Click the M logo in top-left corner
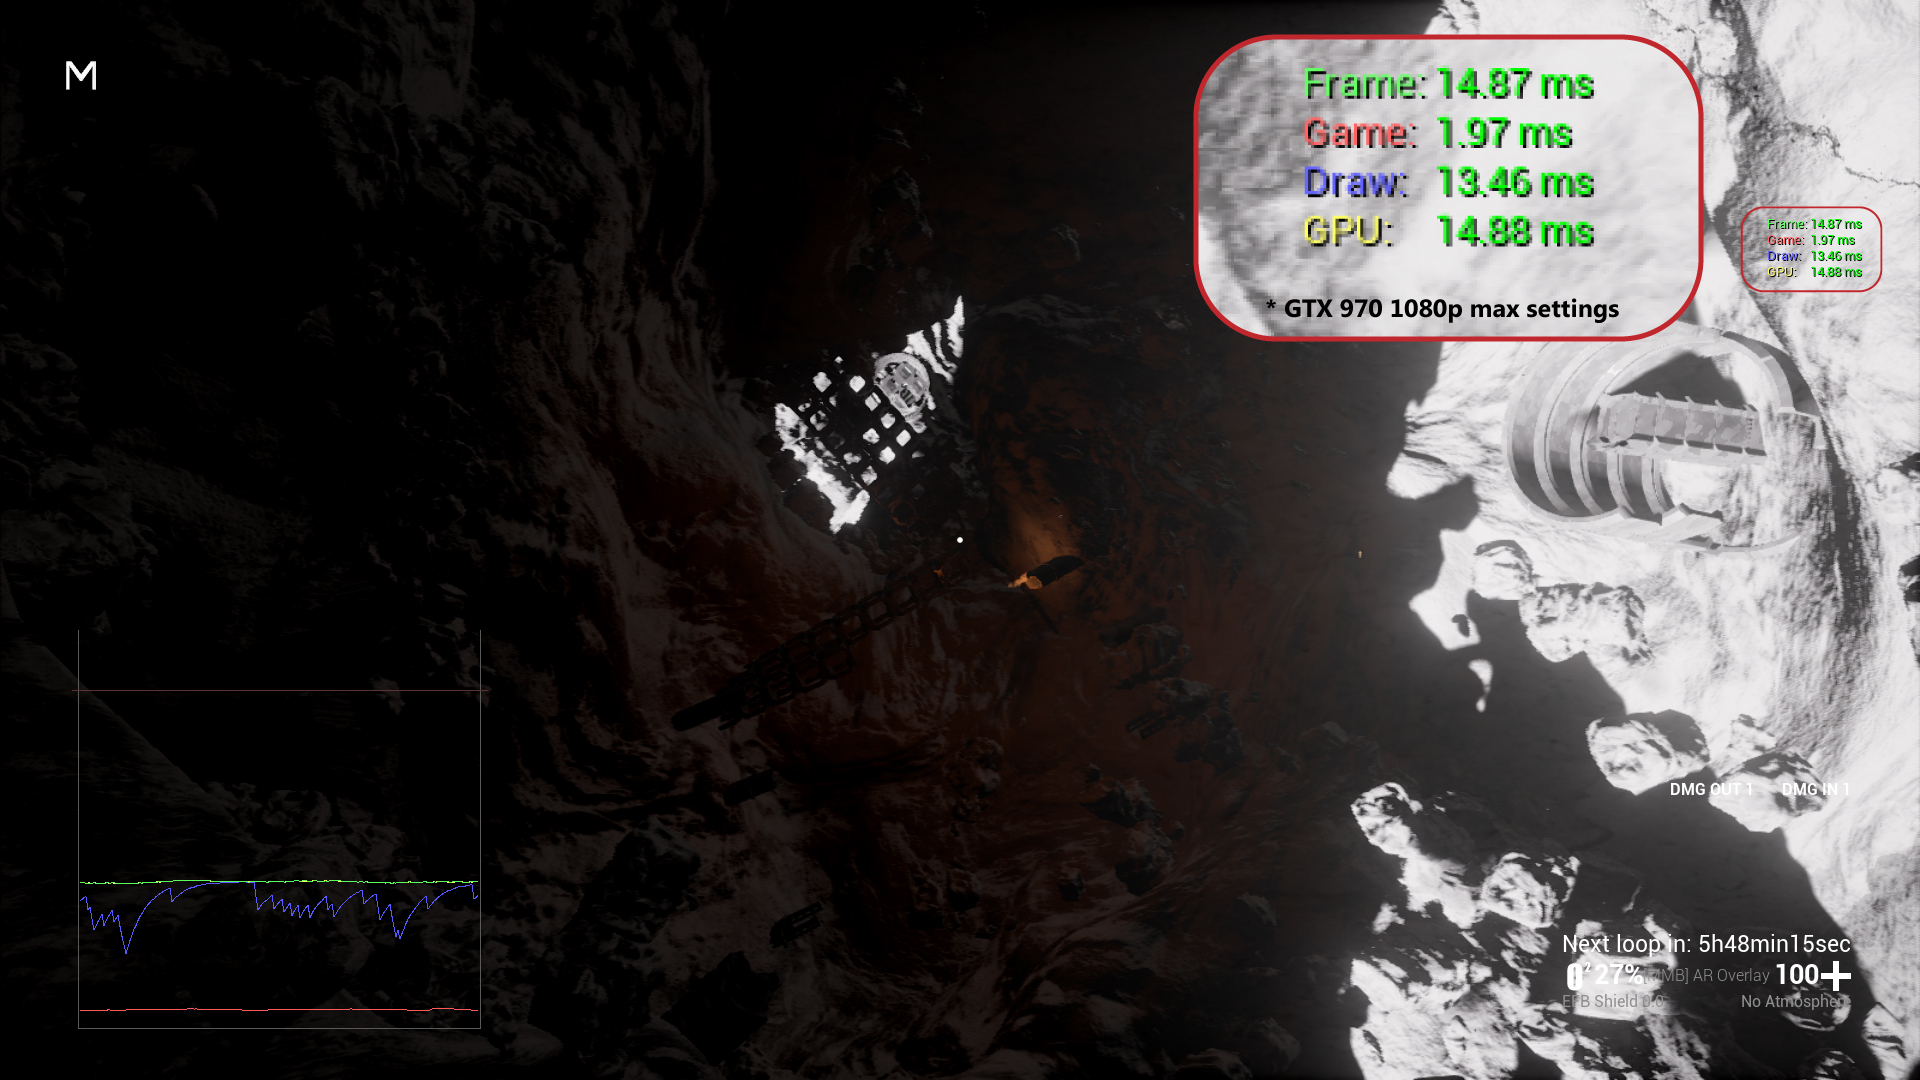The image size is (1920, 1080). pyautogui.click(x=81, y=76)
